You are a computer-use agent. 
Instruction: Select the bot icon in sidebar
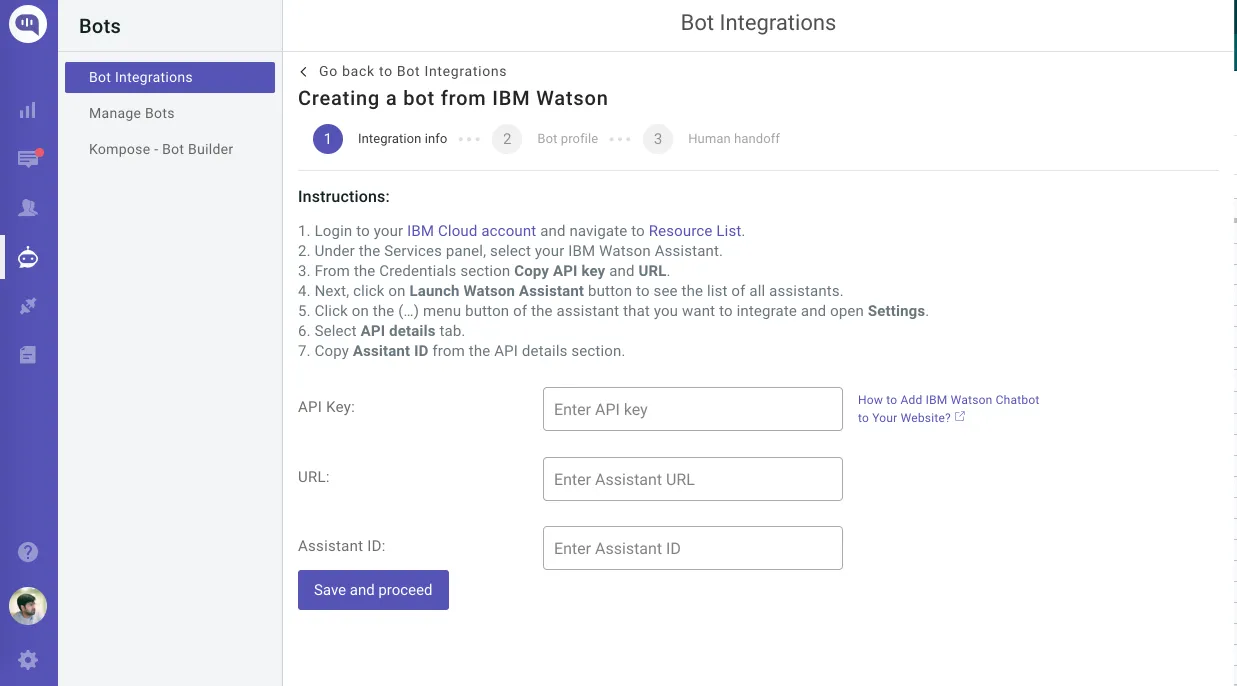point(28,258)
